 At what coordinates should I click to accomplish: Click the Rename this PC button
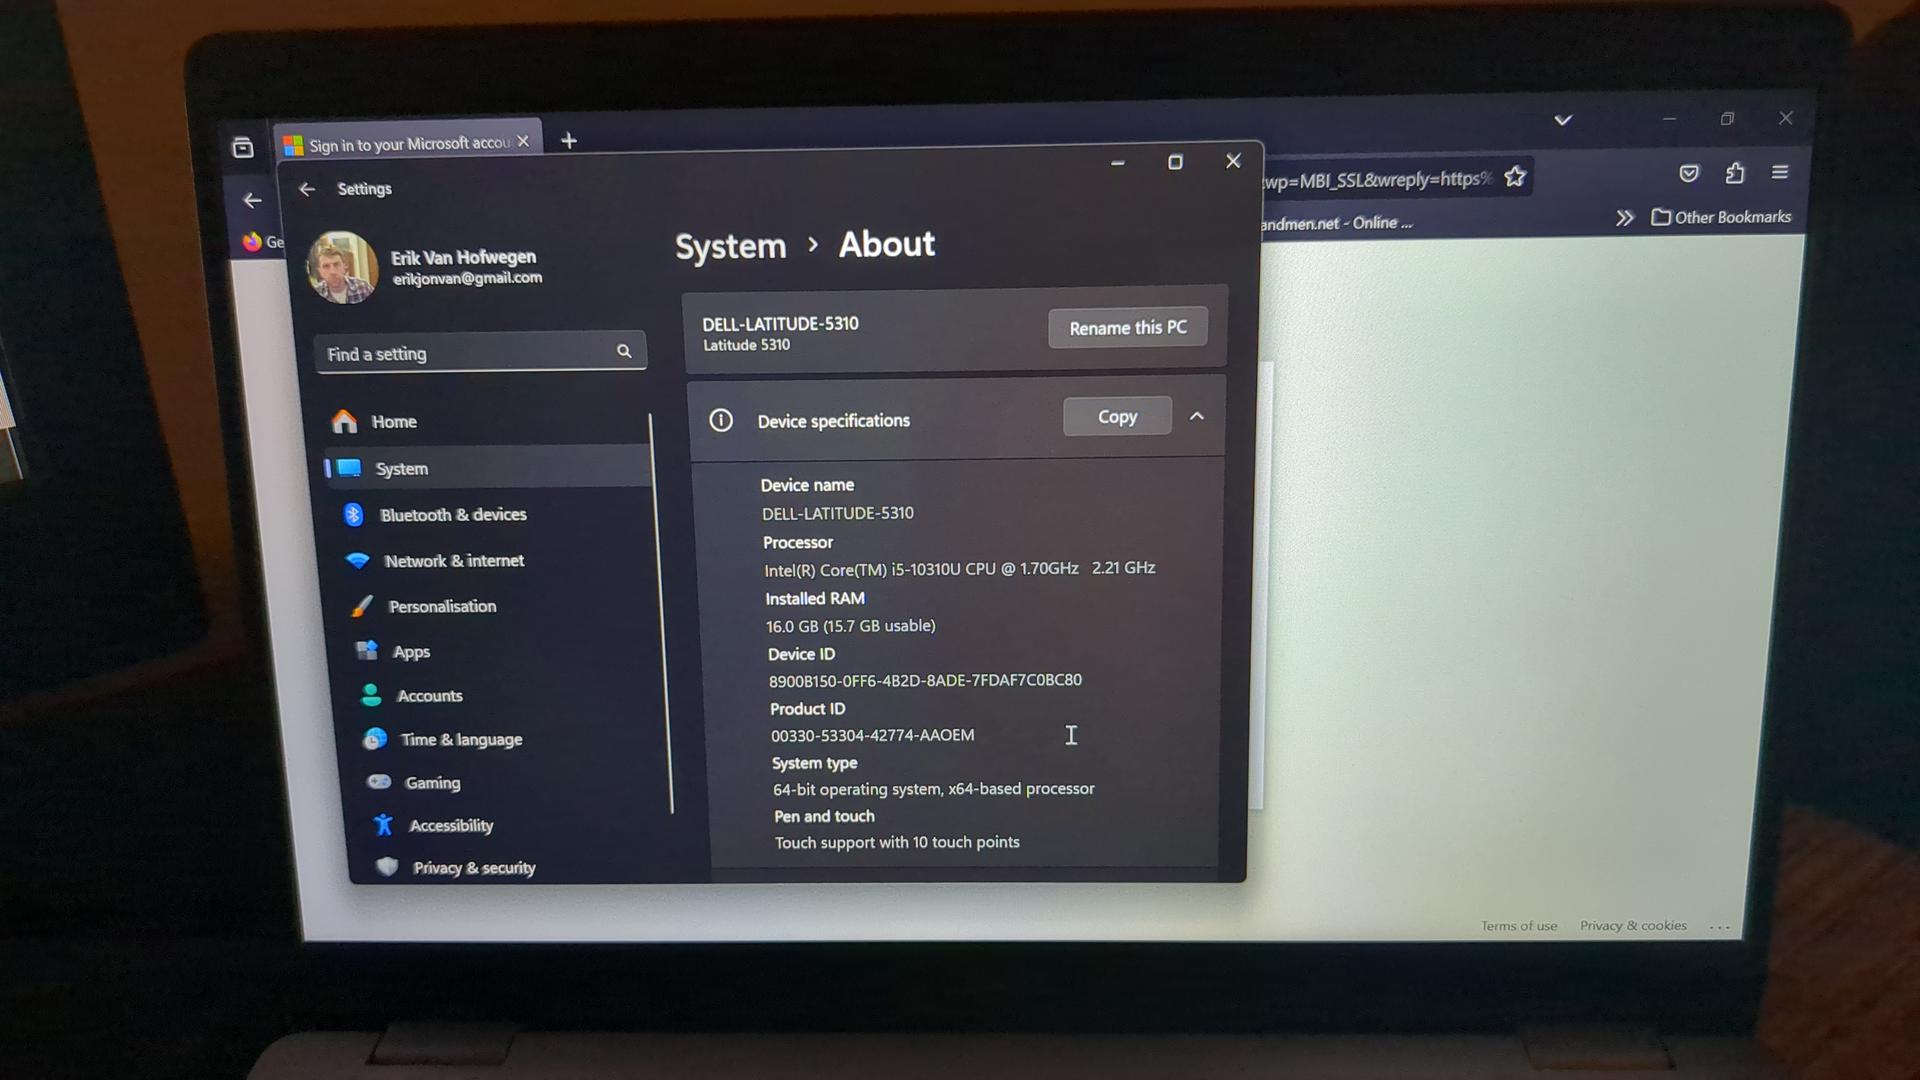coord(1128,327)
